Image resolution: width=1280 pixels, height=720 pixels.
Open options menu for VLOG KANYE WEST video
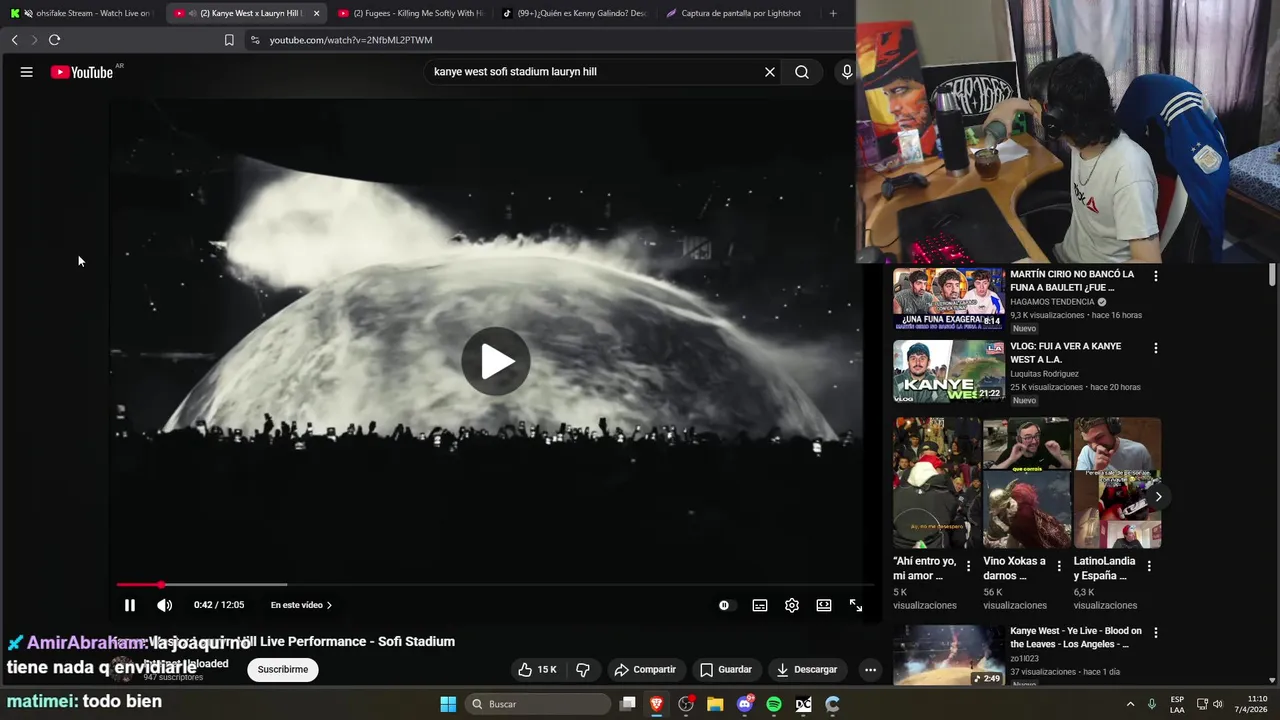1156,348
